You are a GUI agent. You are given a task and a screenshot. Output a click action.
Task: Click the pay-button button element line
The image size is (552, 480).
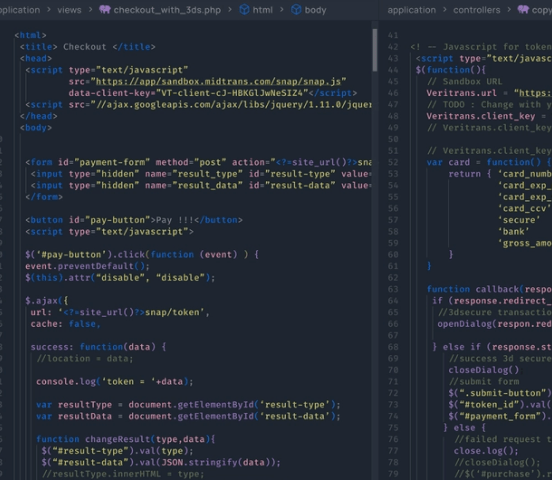134,220
